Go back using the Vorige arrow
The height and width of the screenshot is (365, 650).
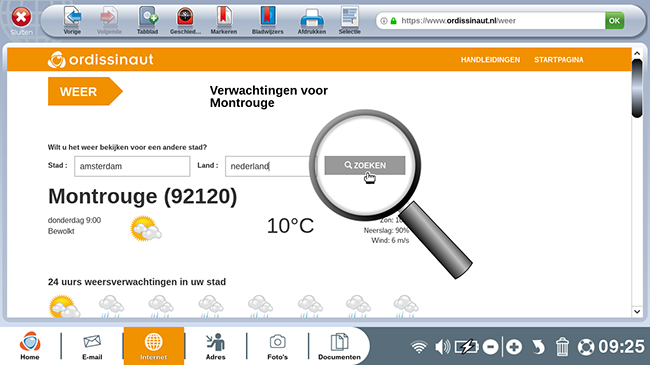coord(73,20)
